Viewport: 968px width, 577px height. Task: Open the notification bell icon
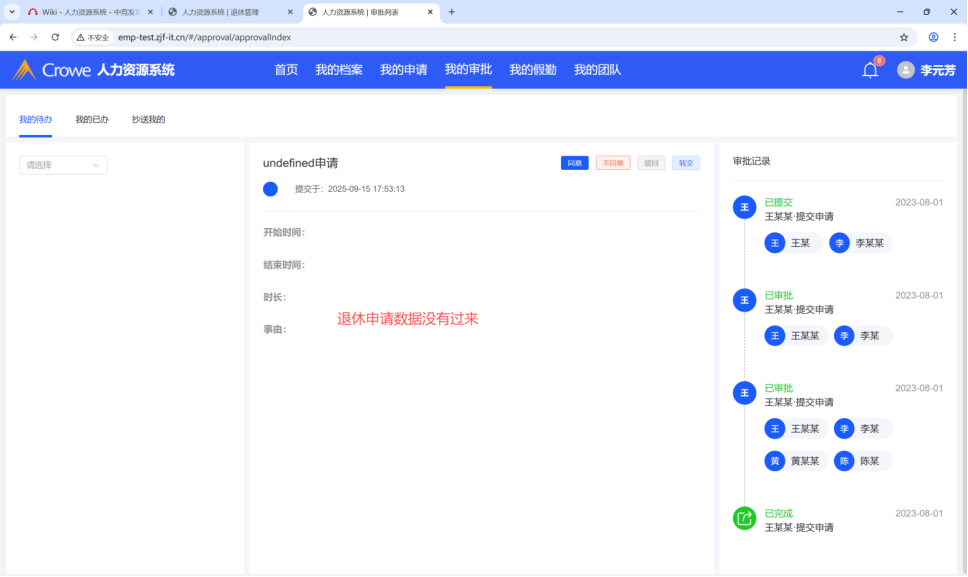tap(870, 70)
